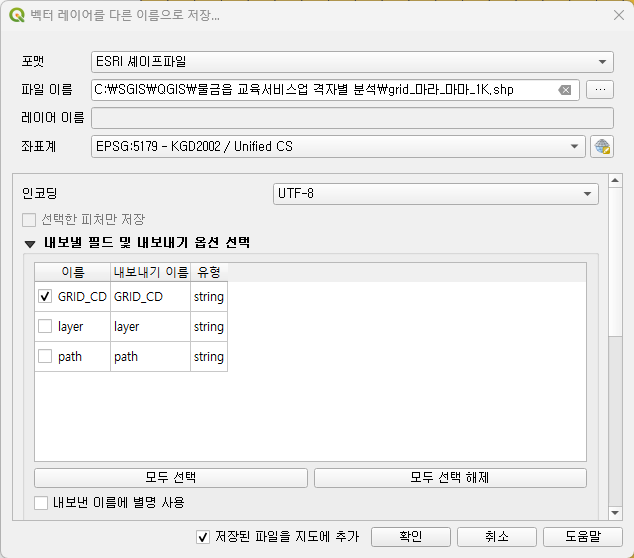Close the save vector layer dialog
The height and width of the screenshot is (558, 634).
(619, 15)
